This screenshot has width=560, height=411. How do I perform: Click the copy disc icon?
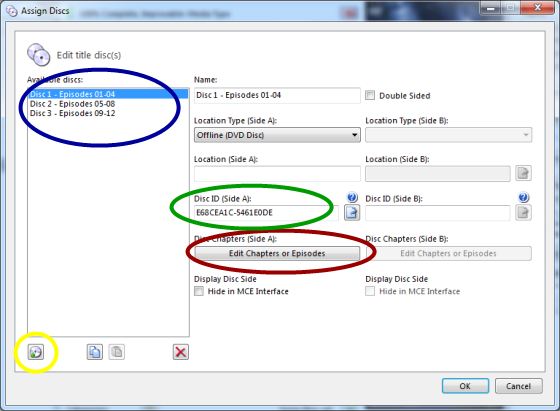click(95, 352)
